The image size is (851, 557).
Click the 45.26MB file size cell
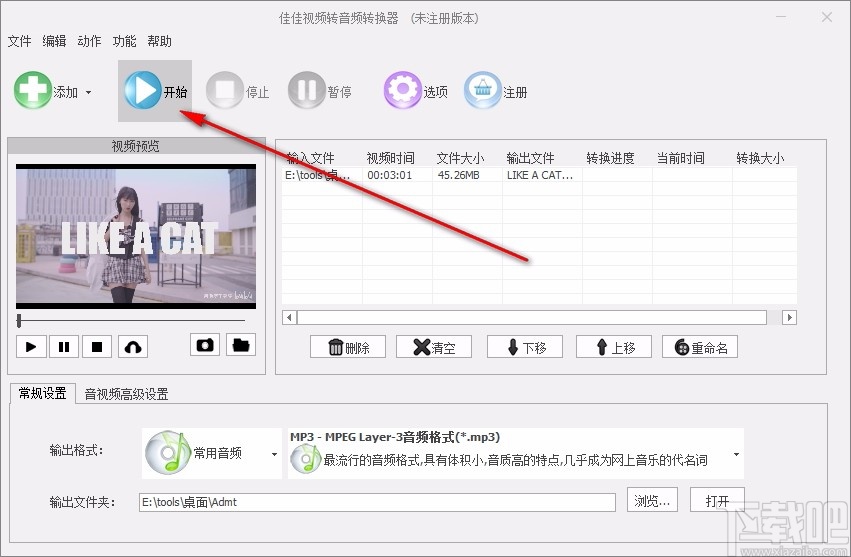(x=459, y=175)
